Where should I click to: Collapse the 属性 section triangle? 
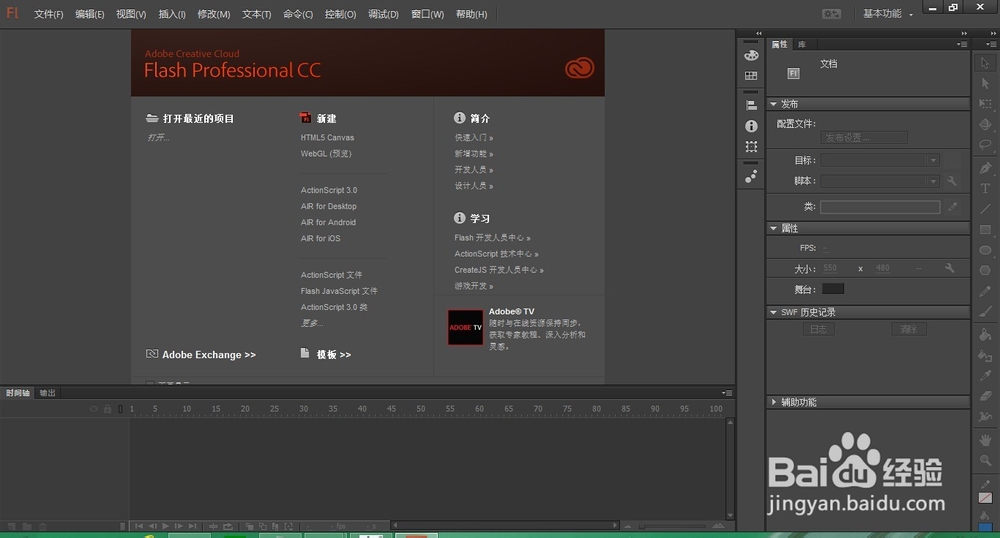pyautogui.click(x=774, y=228)
